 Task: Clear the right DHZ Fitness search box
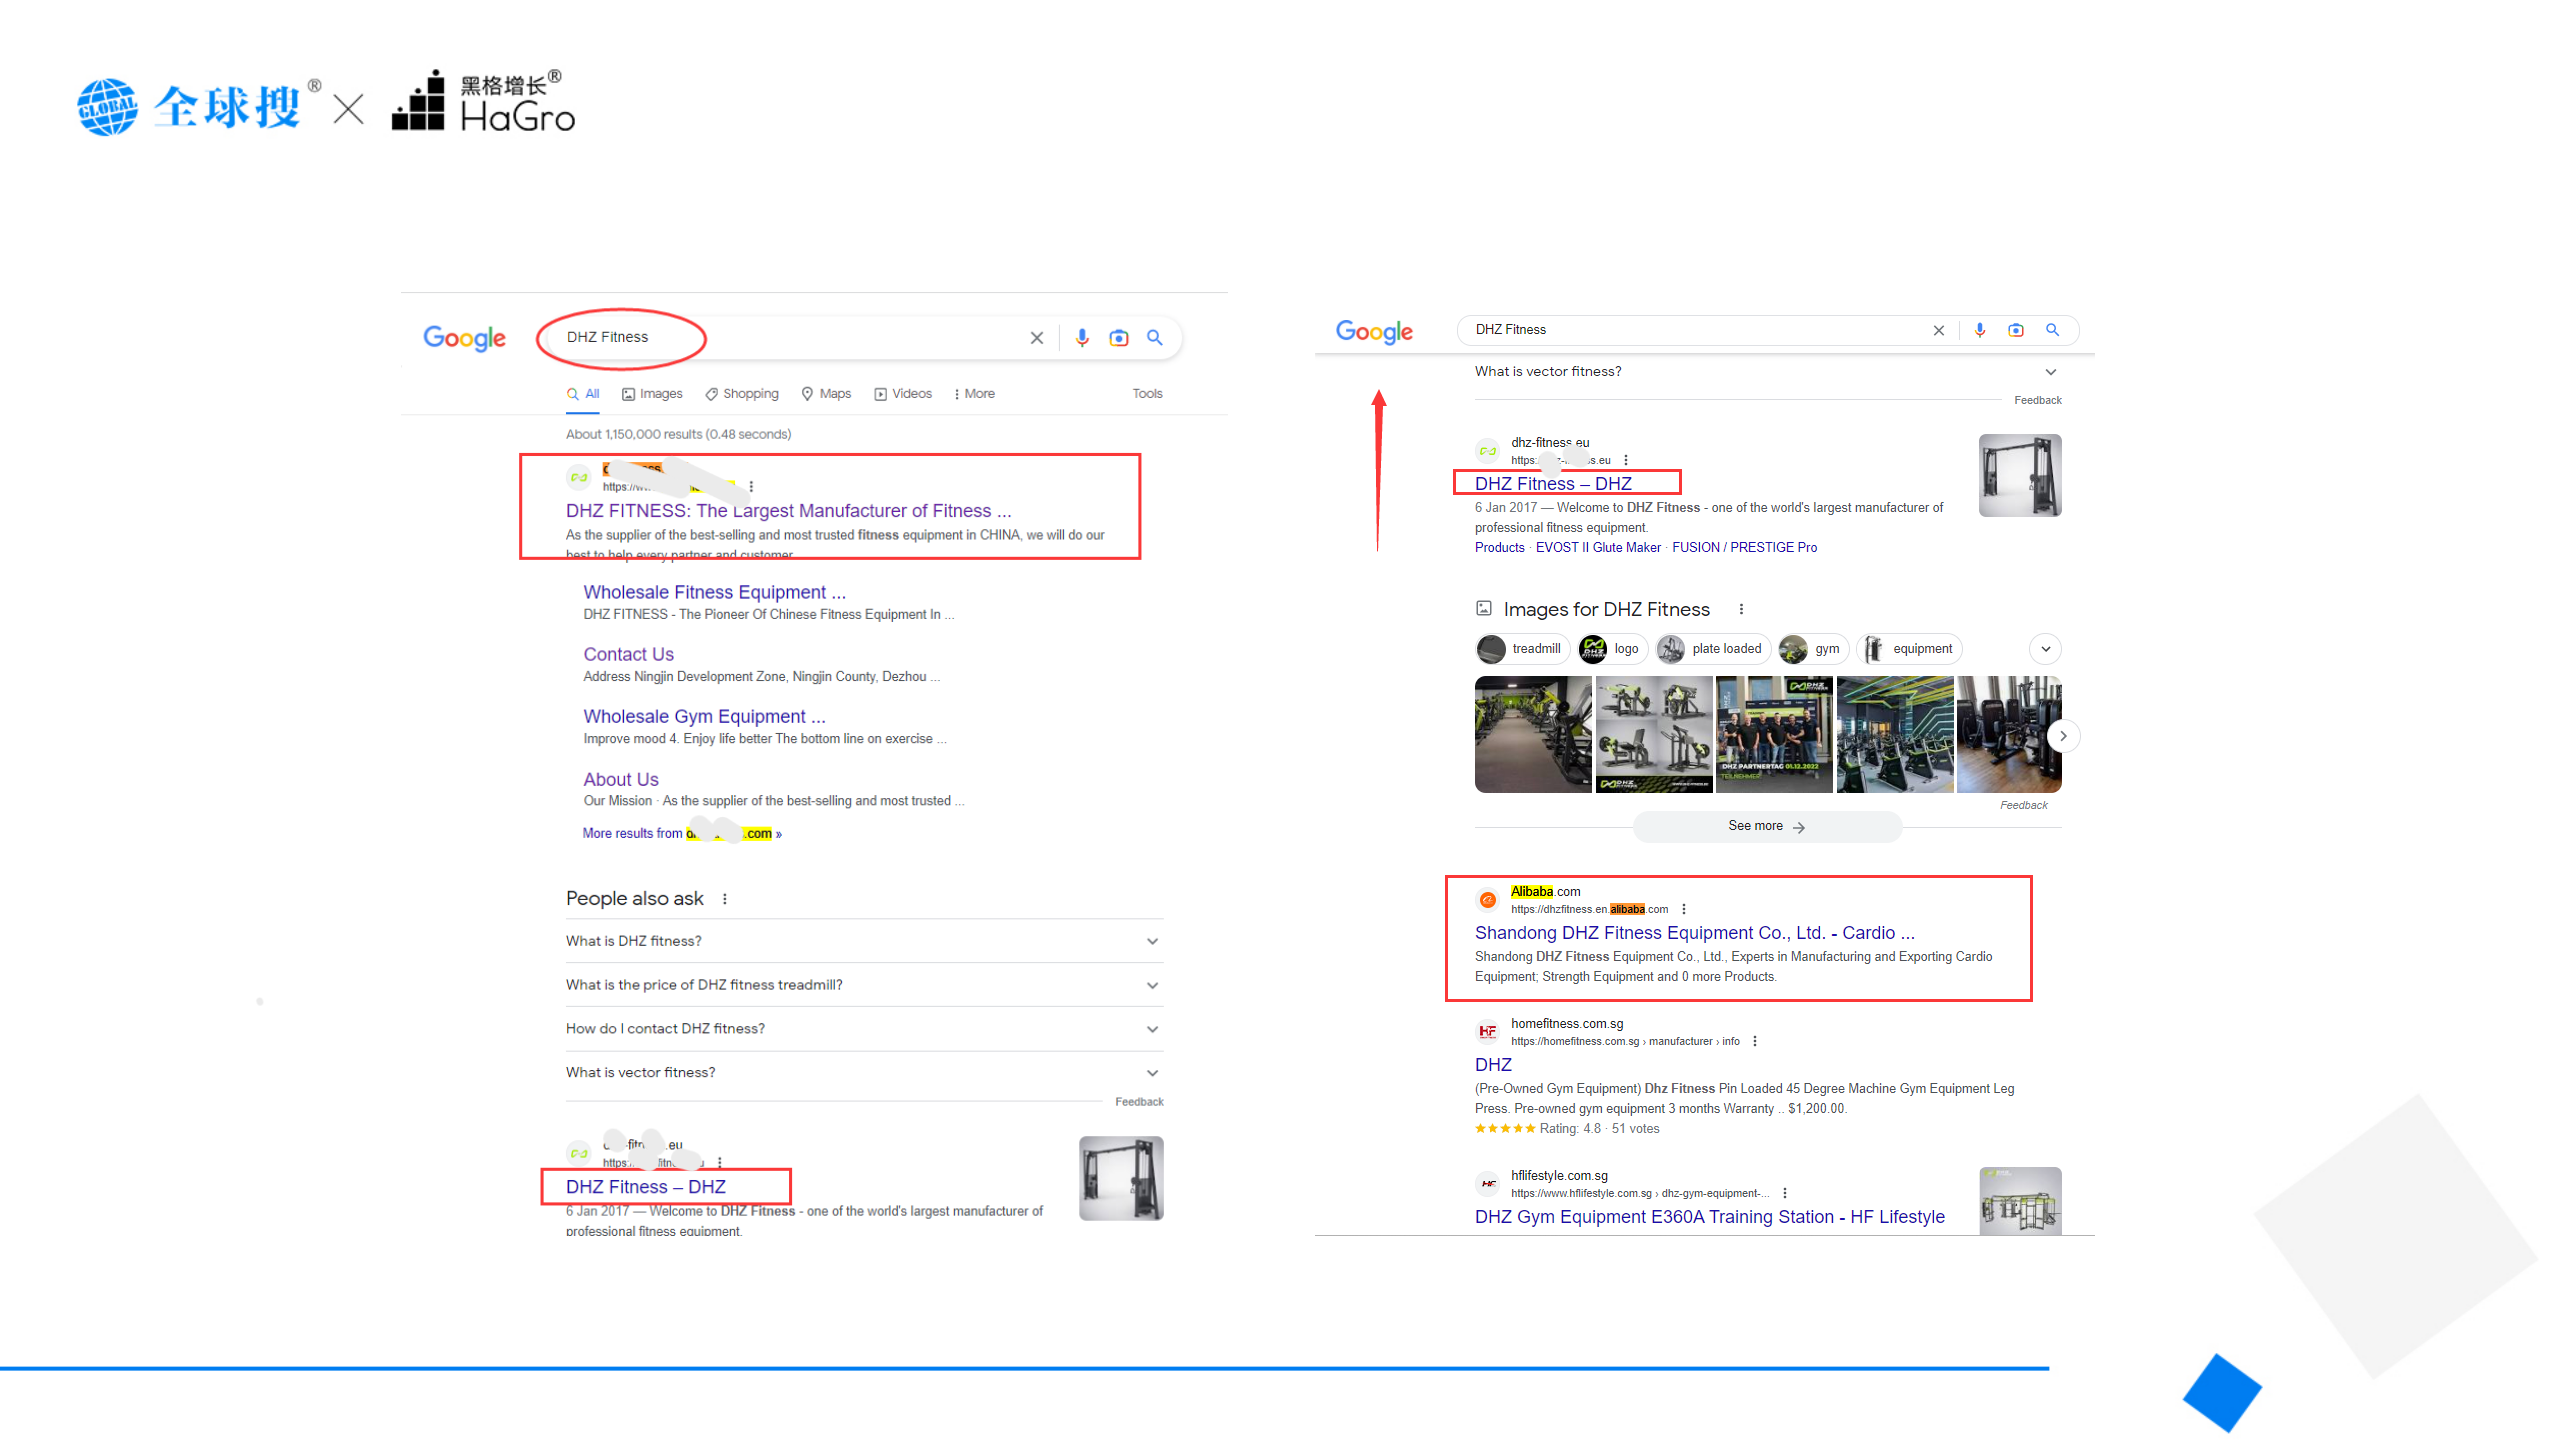pyautogui.click(x=1939, y=330)
